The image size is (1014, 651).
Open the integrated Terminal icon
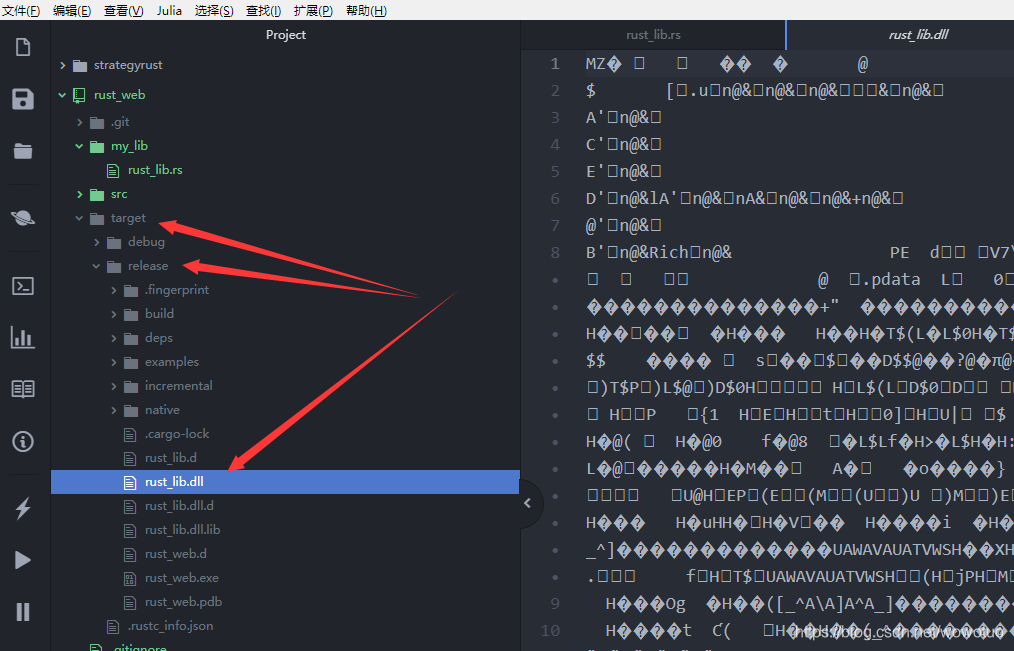(x=22, y=285)
